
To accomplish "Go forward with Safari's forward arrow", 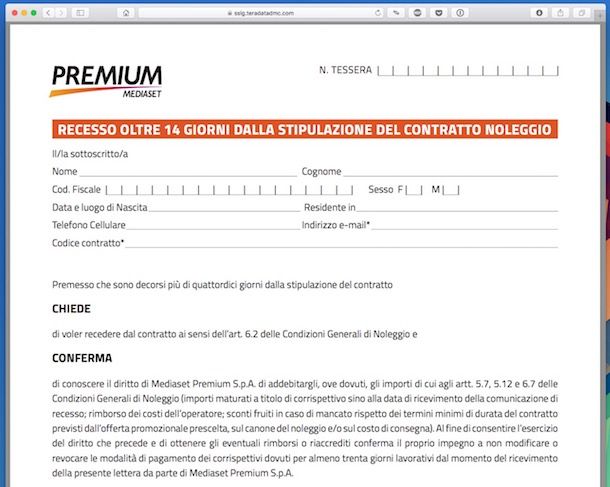I will click(61, 13).
